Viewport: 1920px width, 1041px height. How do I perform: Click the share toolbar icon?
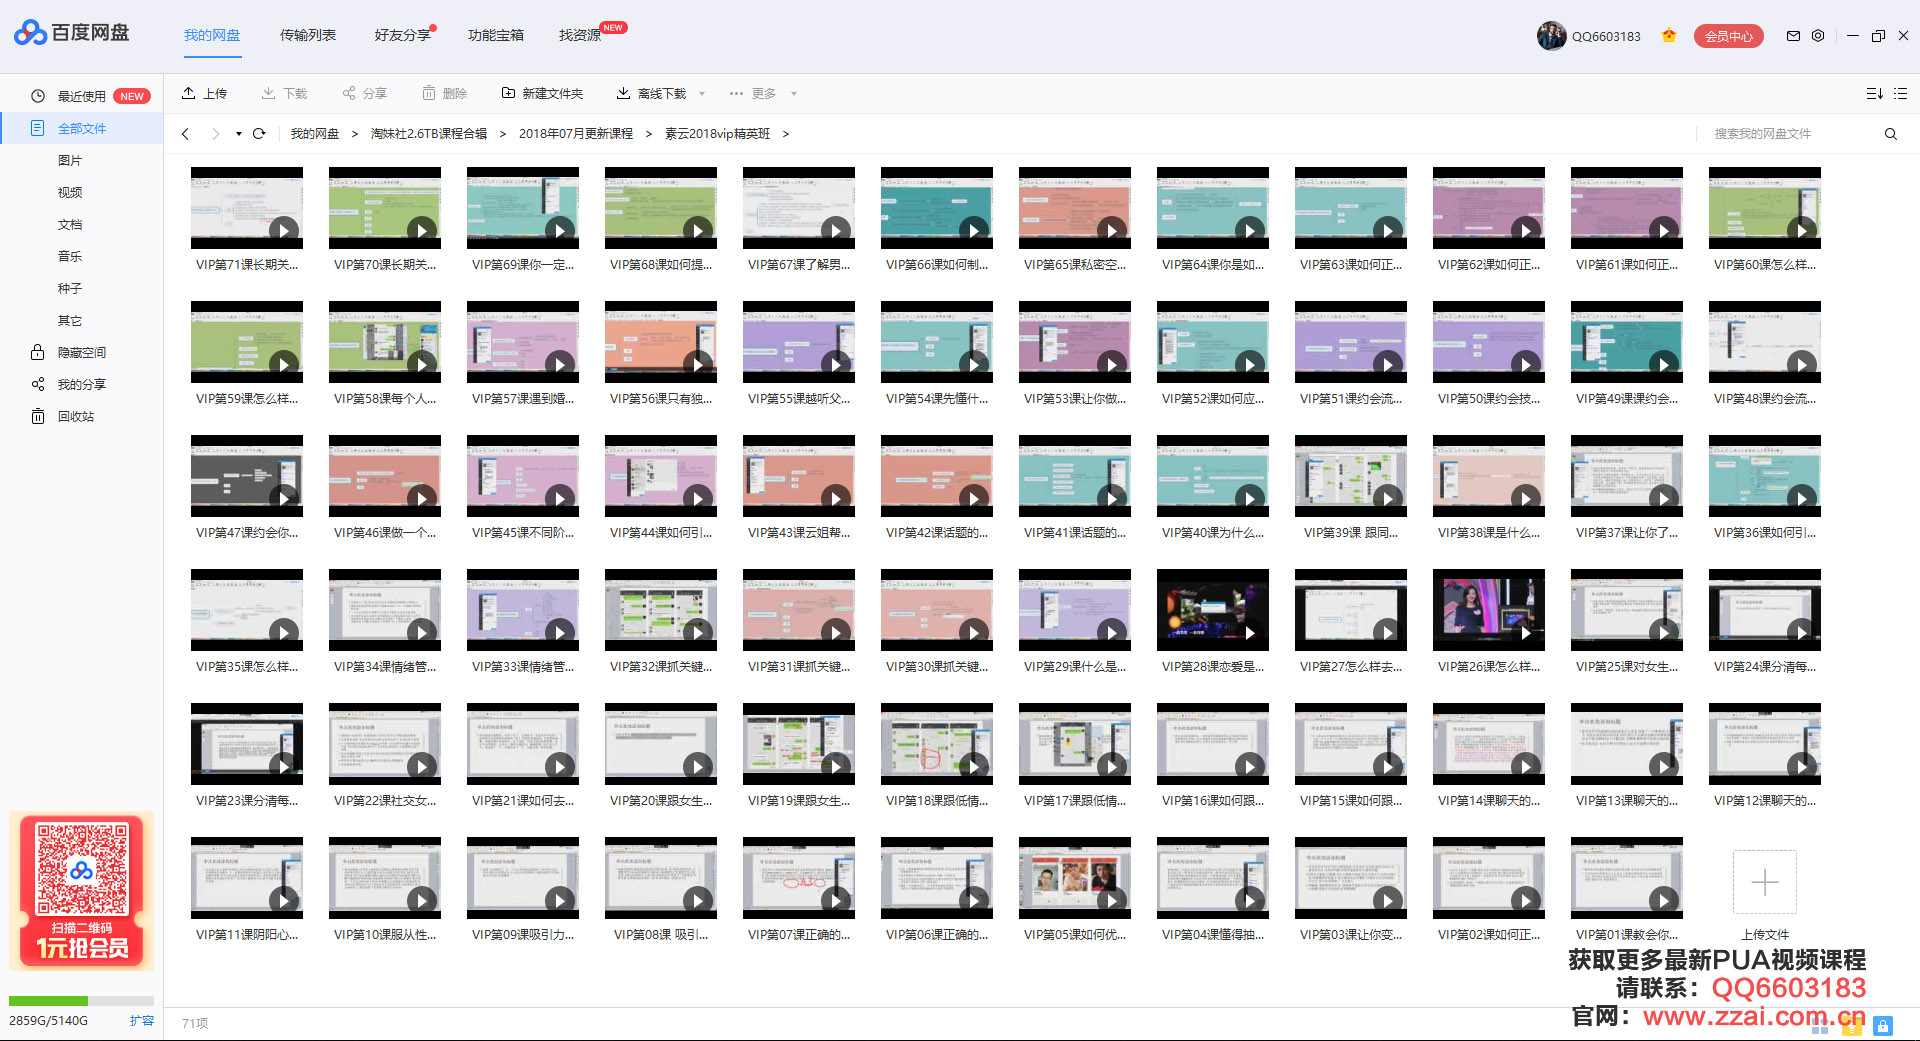coord(349,93)
